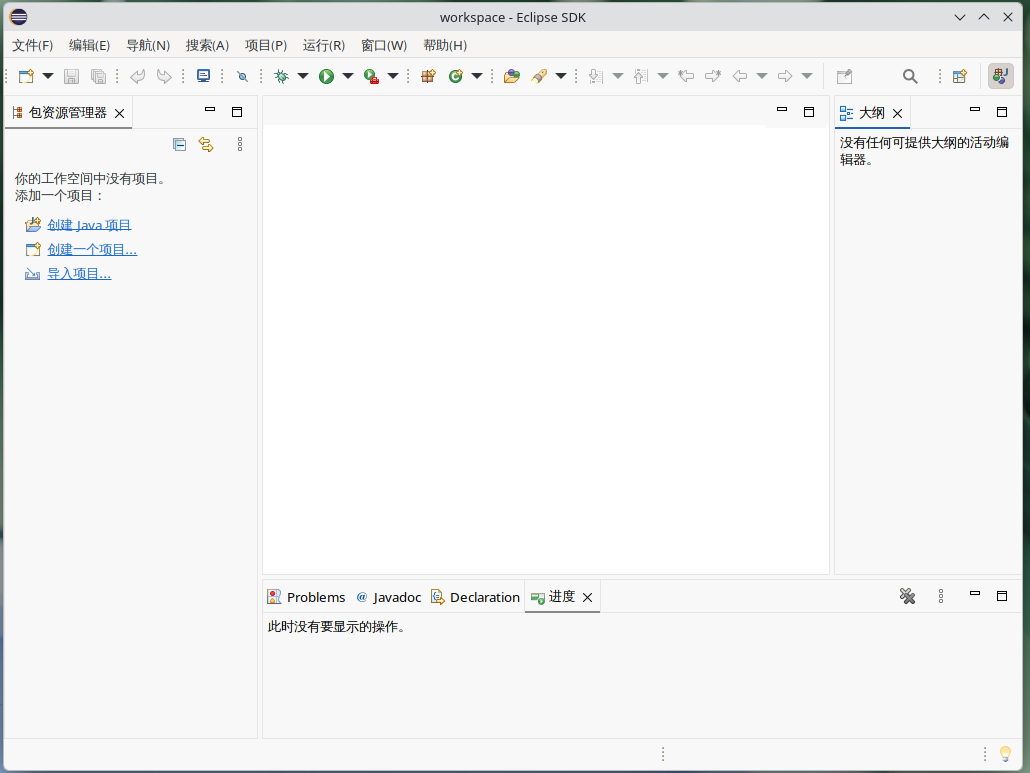Open the 编辑(E) menu

(x=89, y=45)
